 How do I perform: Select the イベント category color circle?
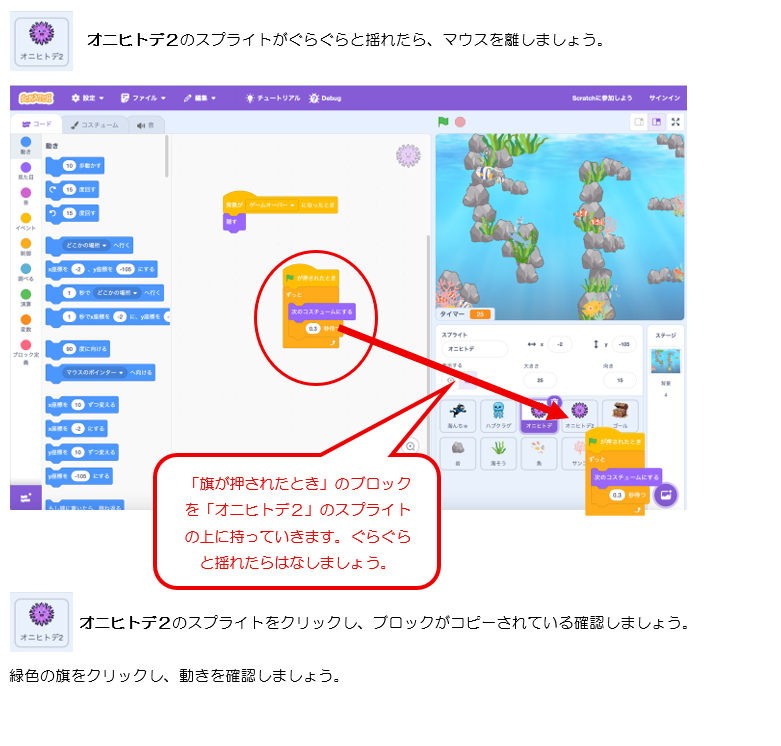click(25, 217)
